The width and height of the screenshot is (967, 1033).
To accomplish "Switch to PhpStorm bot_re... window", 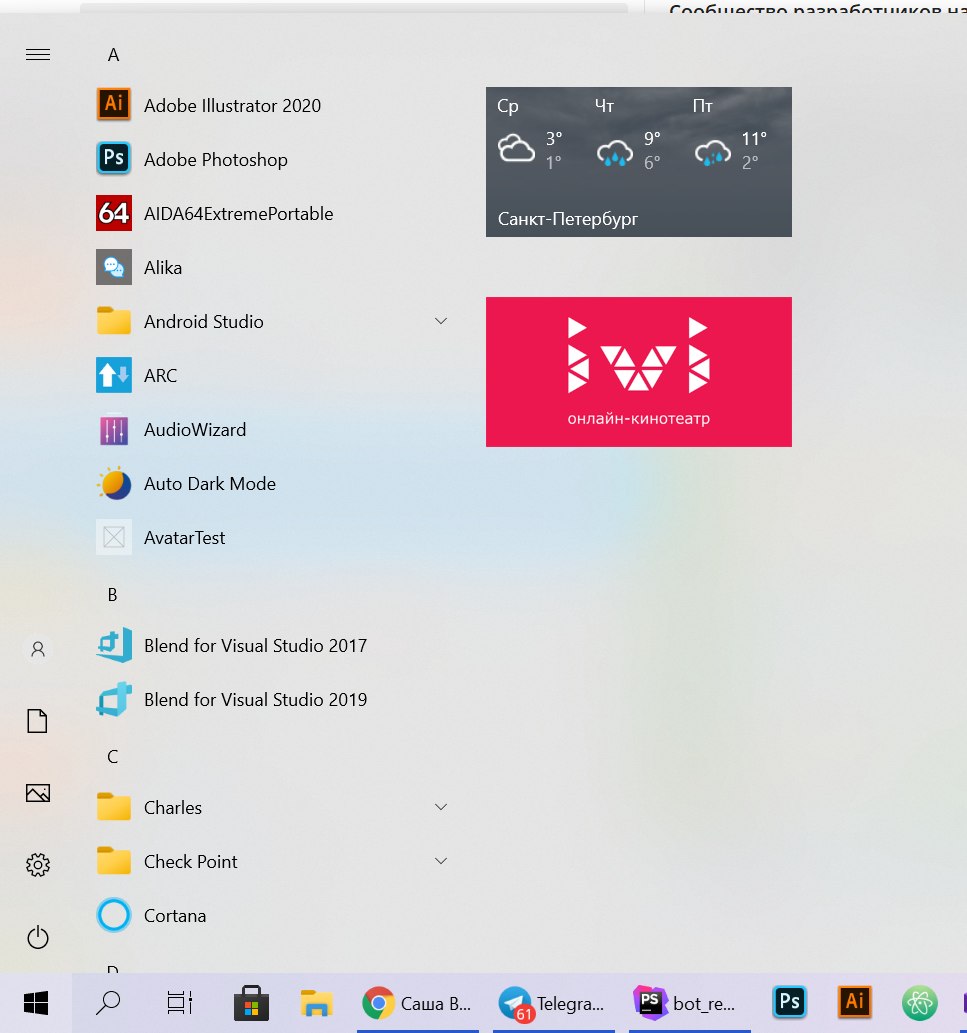I will pos(690,1003).
